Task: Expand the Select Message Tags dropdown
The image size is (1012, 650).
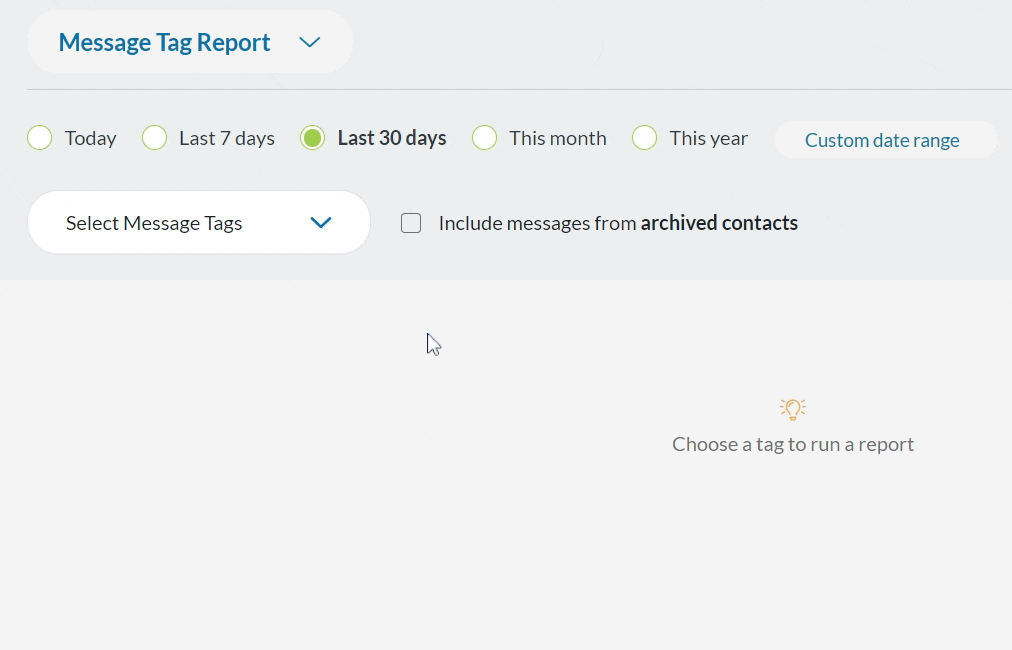Action: click(x=198, y=222)
